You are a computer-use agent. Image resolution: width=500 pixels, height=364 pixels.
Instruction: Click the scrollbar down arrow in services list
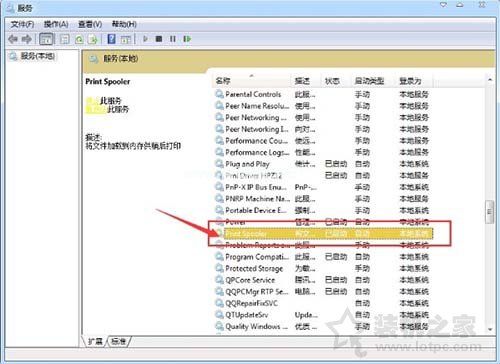tap(490, 329)
